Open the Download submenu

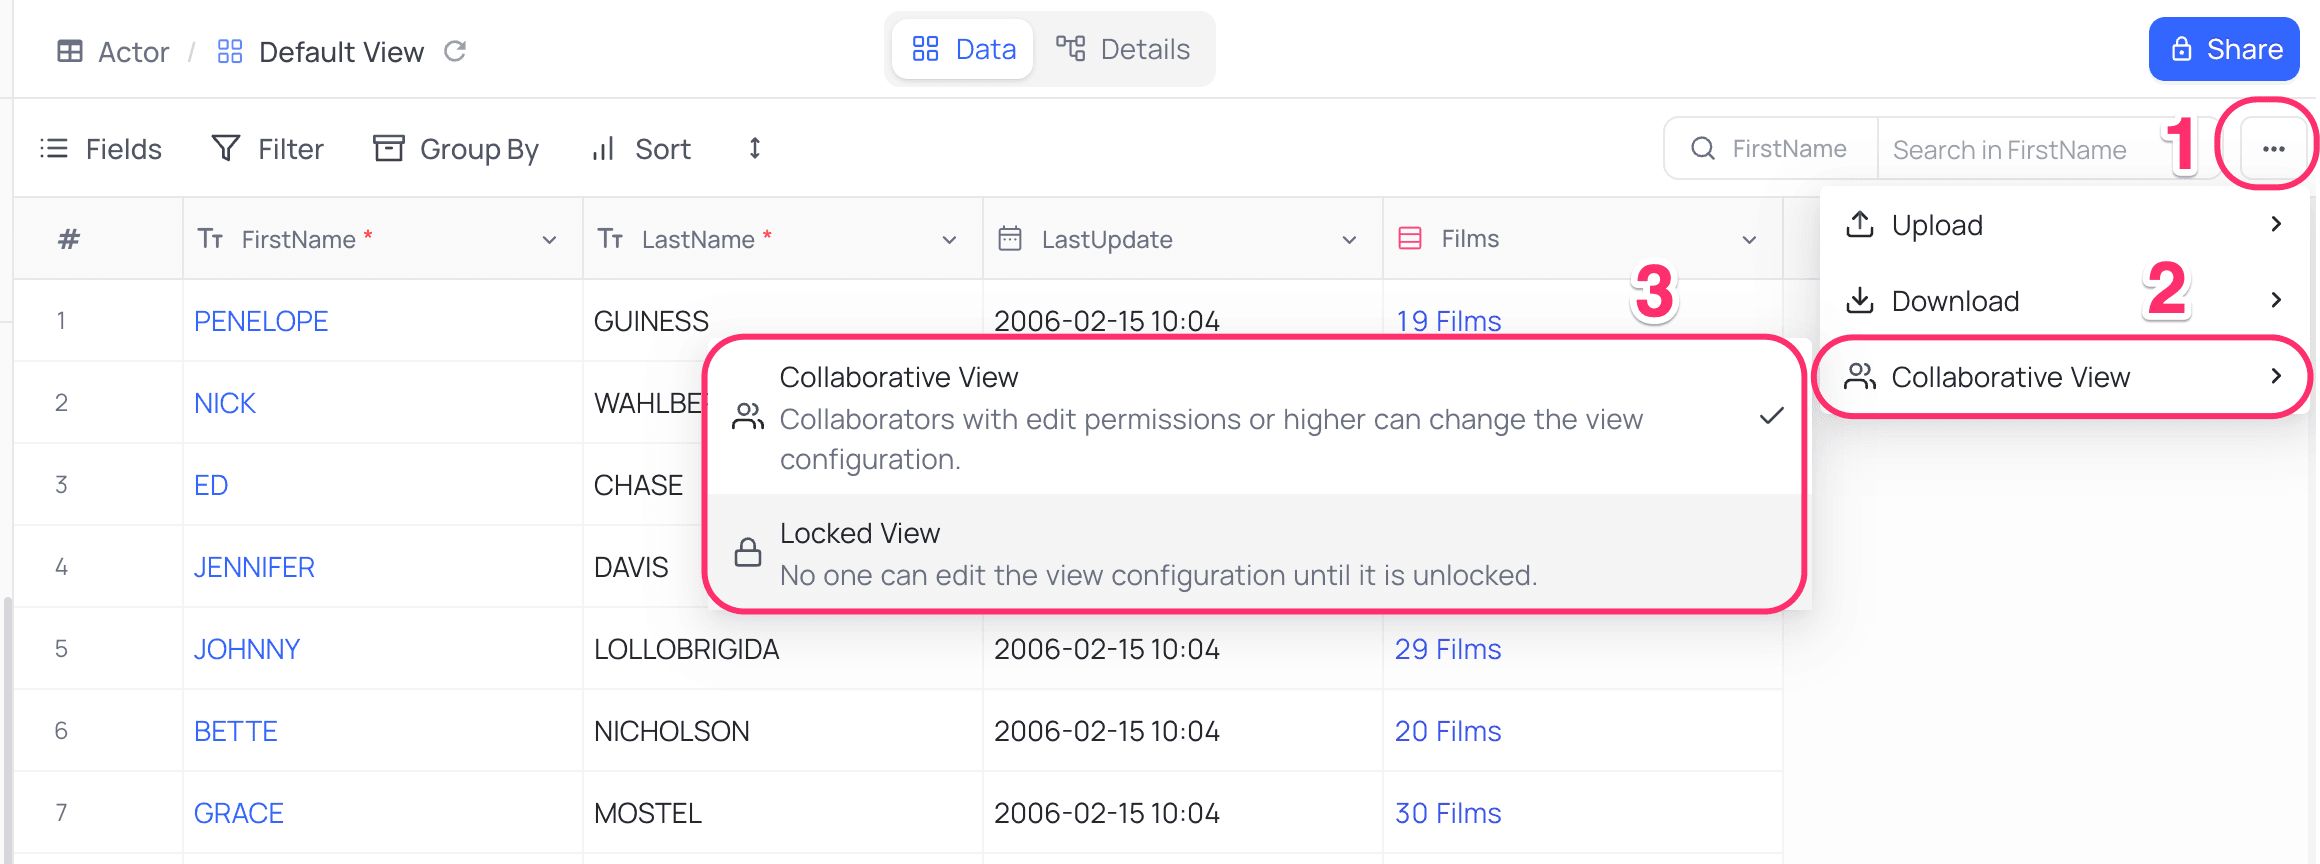(2064, 301)
